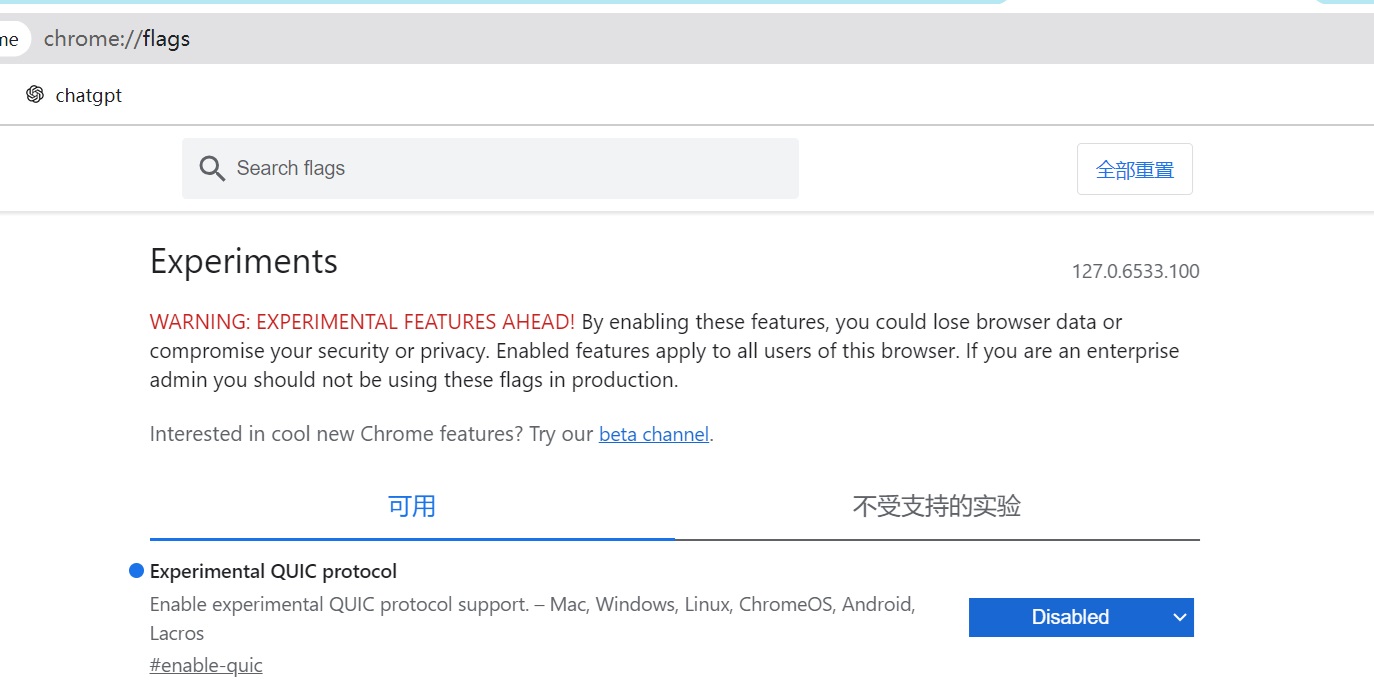Click the "Interested in cool new Chrome features?" text

click(x=371, y=435)
